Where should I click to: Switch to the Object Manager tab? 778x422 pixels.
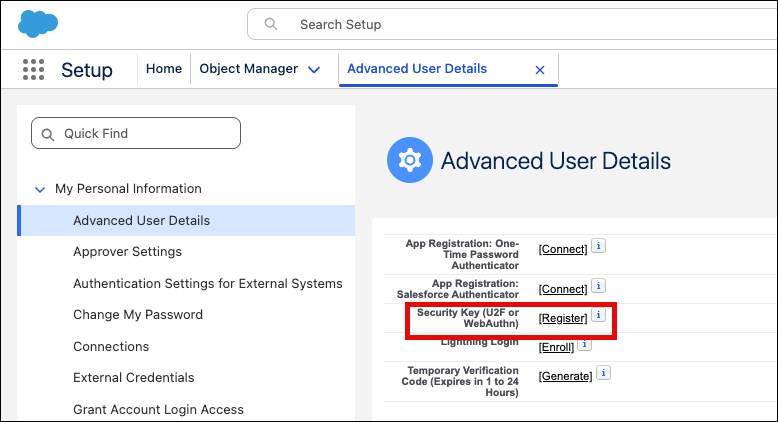click(x=249, y=69)
